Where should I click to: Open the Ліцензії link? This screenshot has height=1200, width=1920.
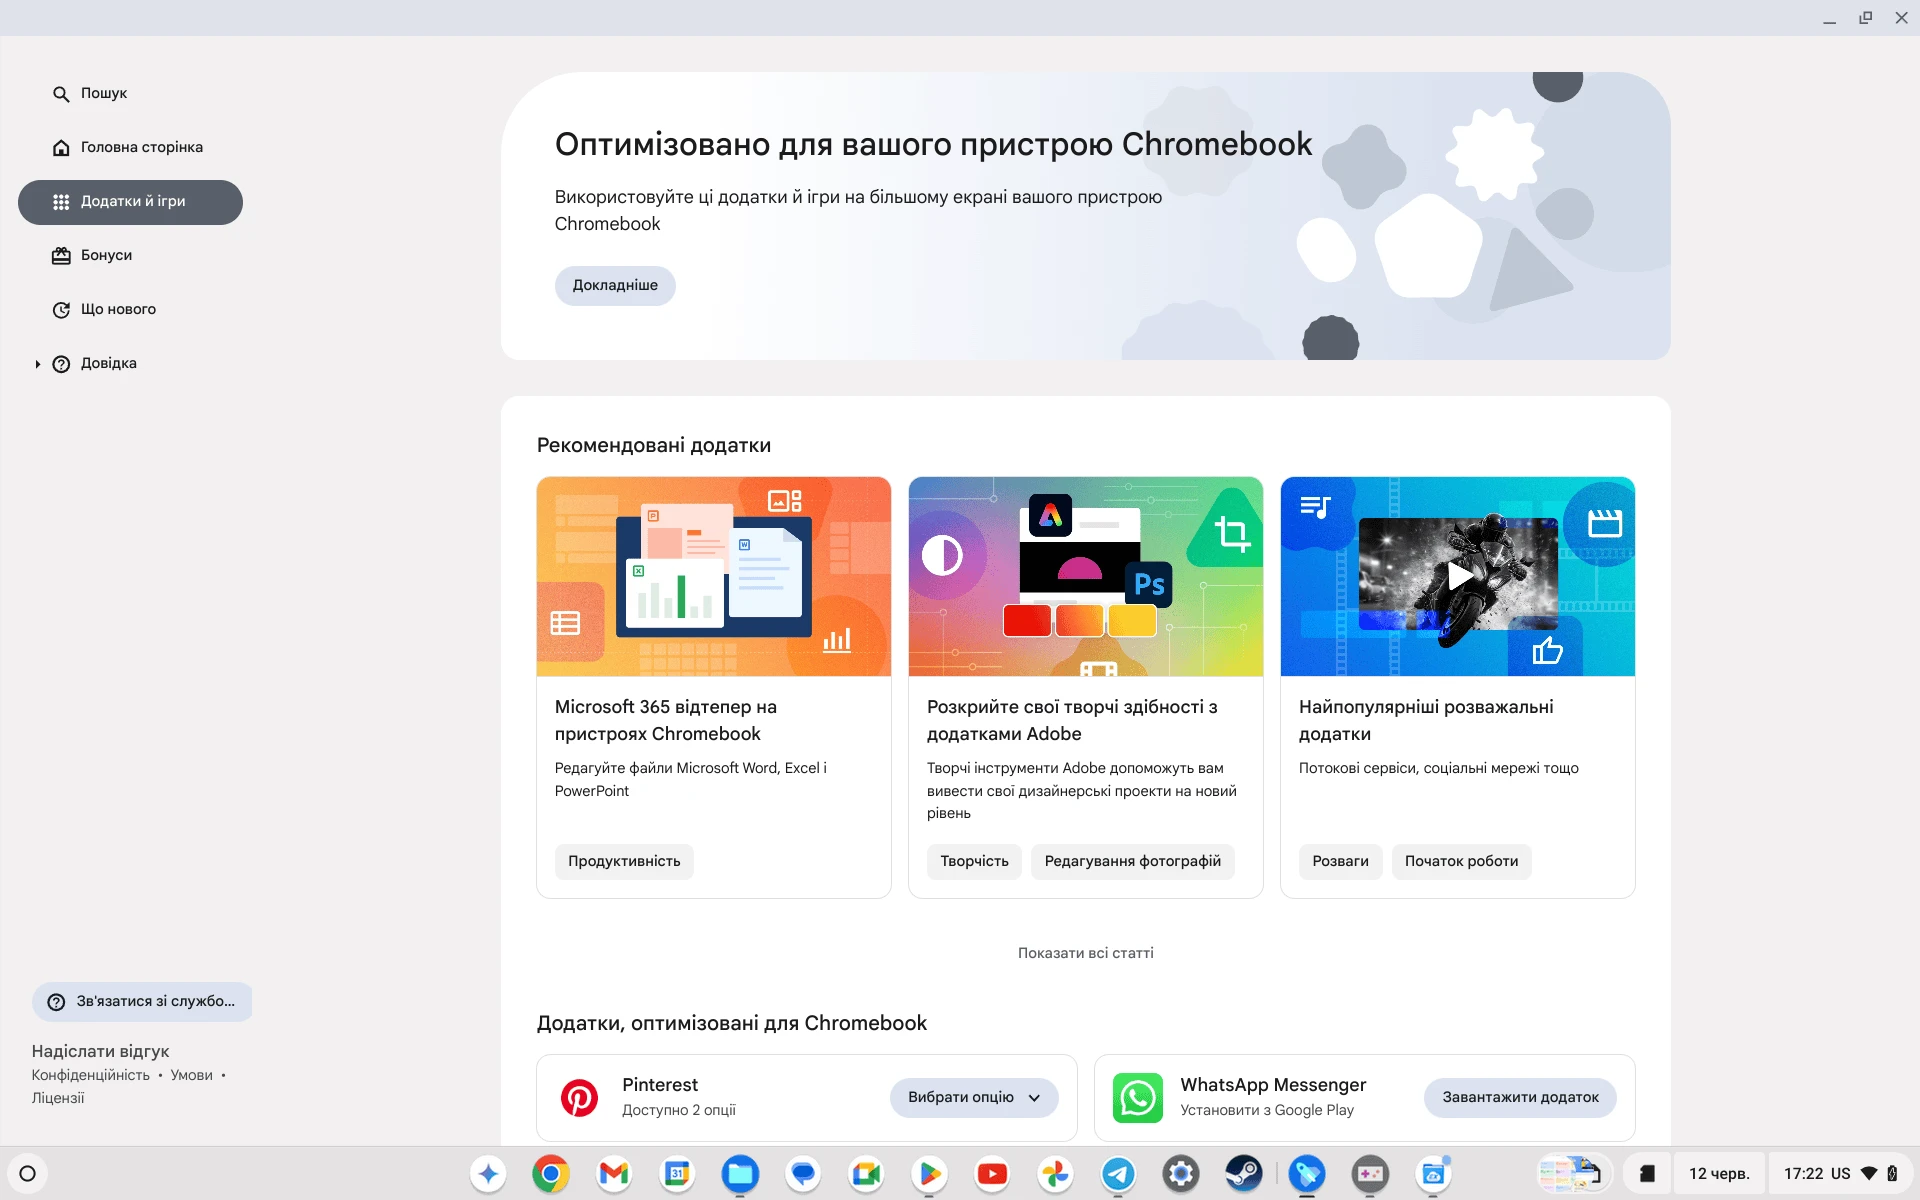click(58, 1098)
